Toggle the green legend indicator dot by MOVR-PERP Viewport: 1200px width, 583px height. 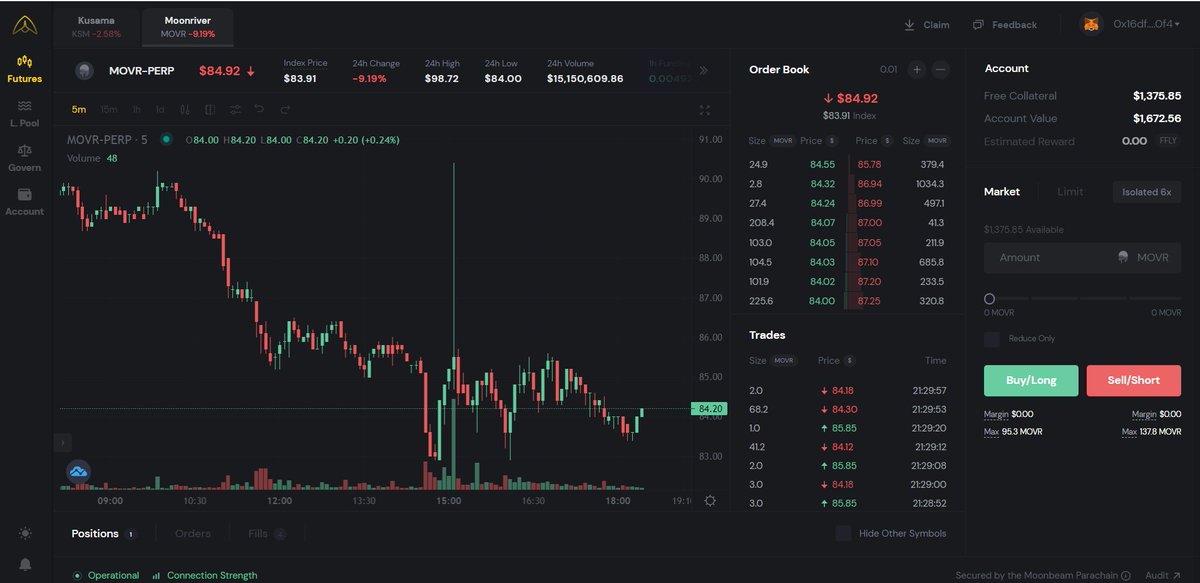click(165, 139)
